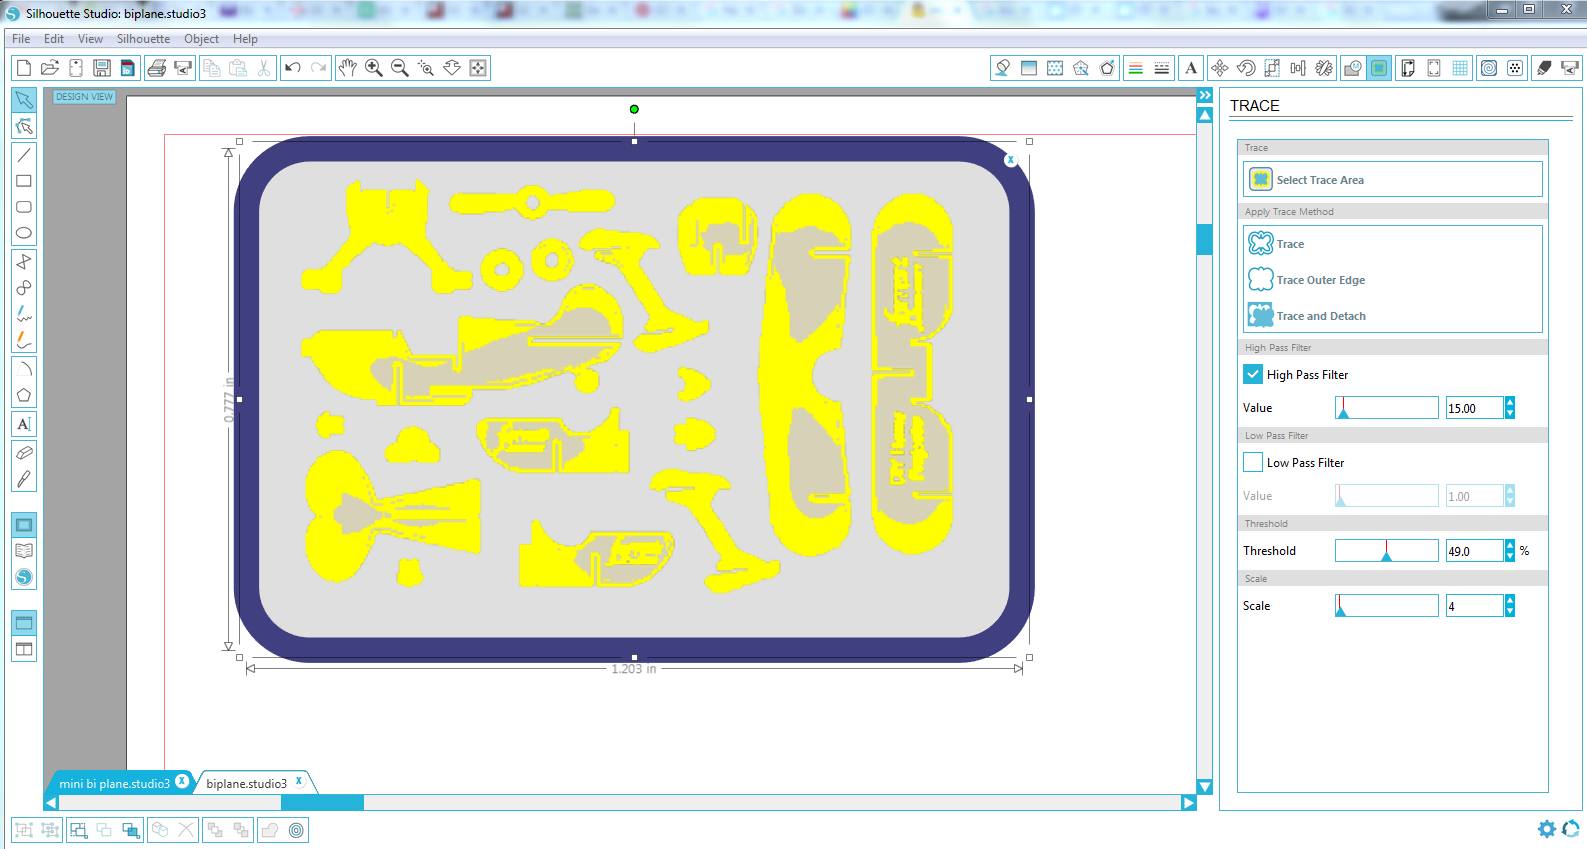
Task: Open the Replicate panel icon
Action: 1324,68
